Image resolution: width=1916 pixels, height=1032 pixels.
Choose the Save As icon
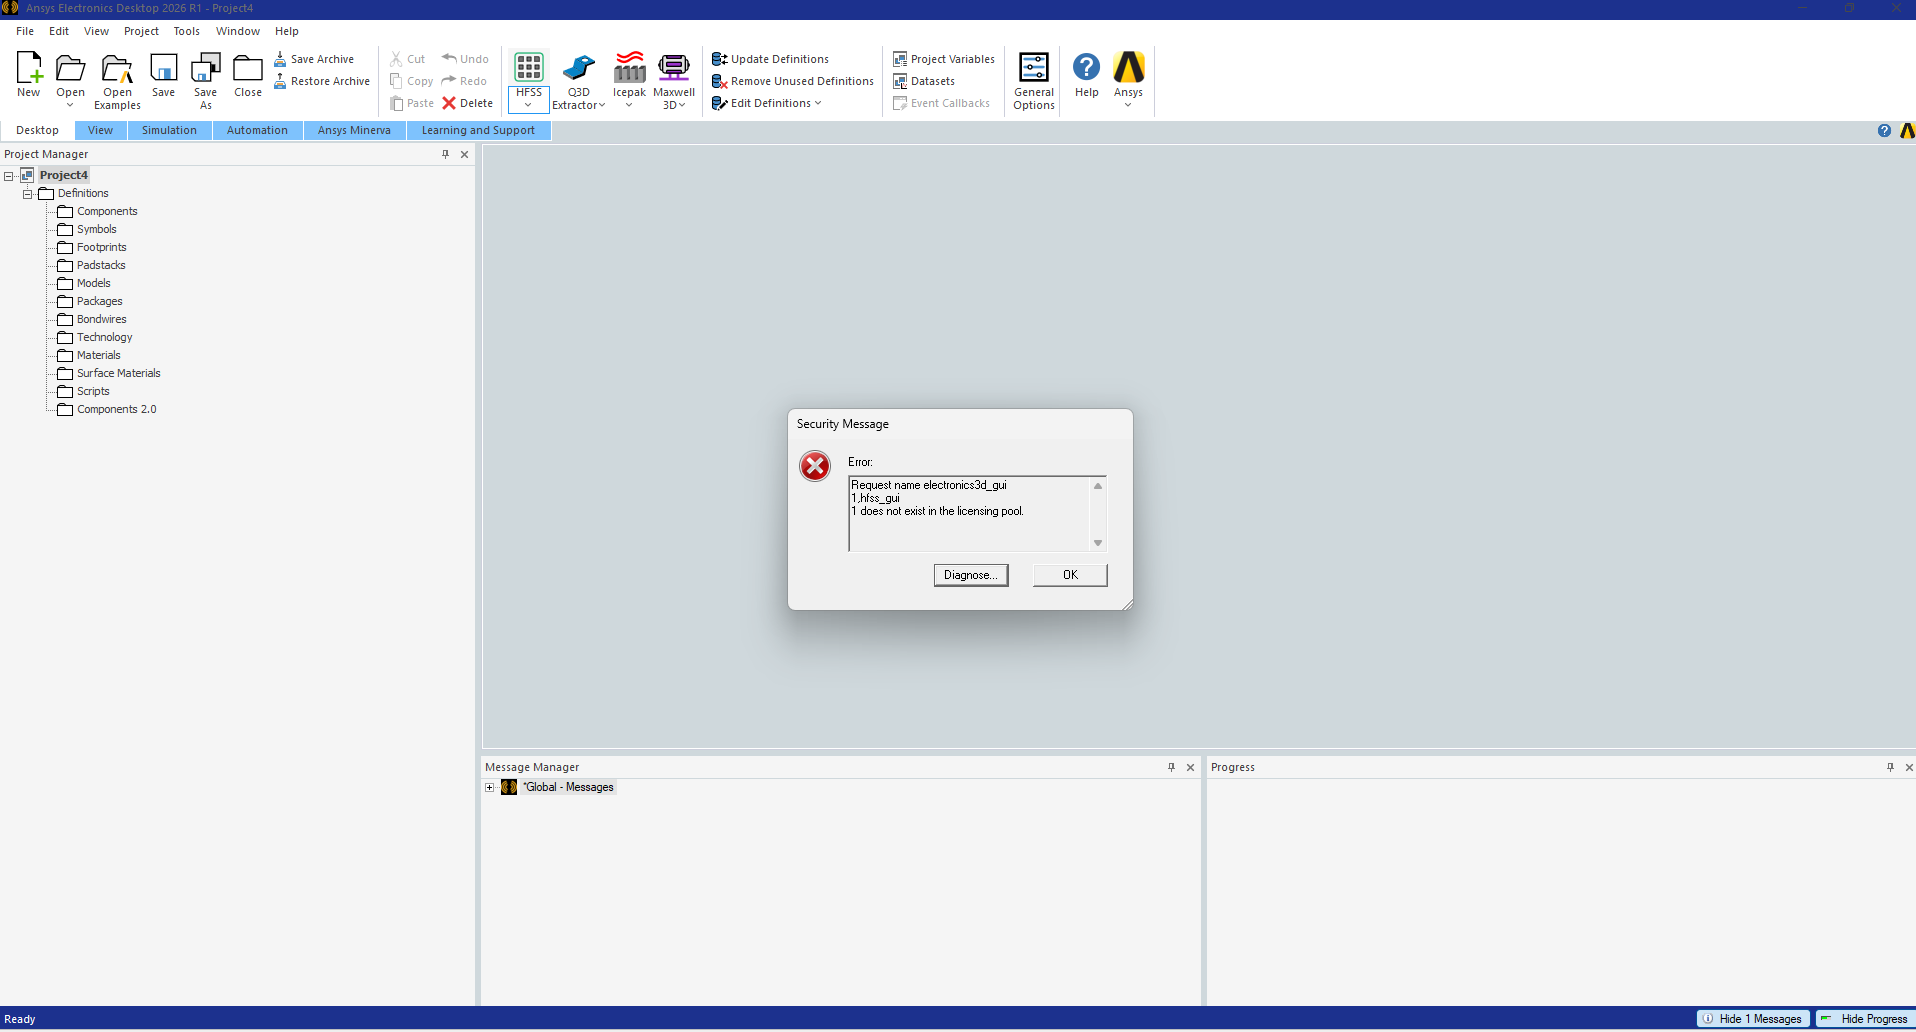pyautogui.click(x=205, y=67)
